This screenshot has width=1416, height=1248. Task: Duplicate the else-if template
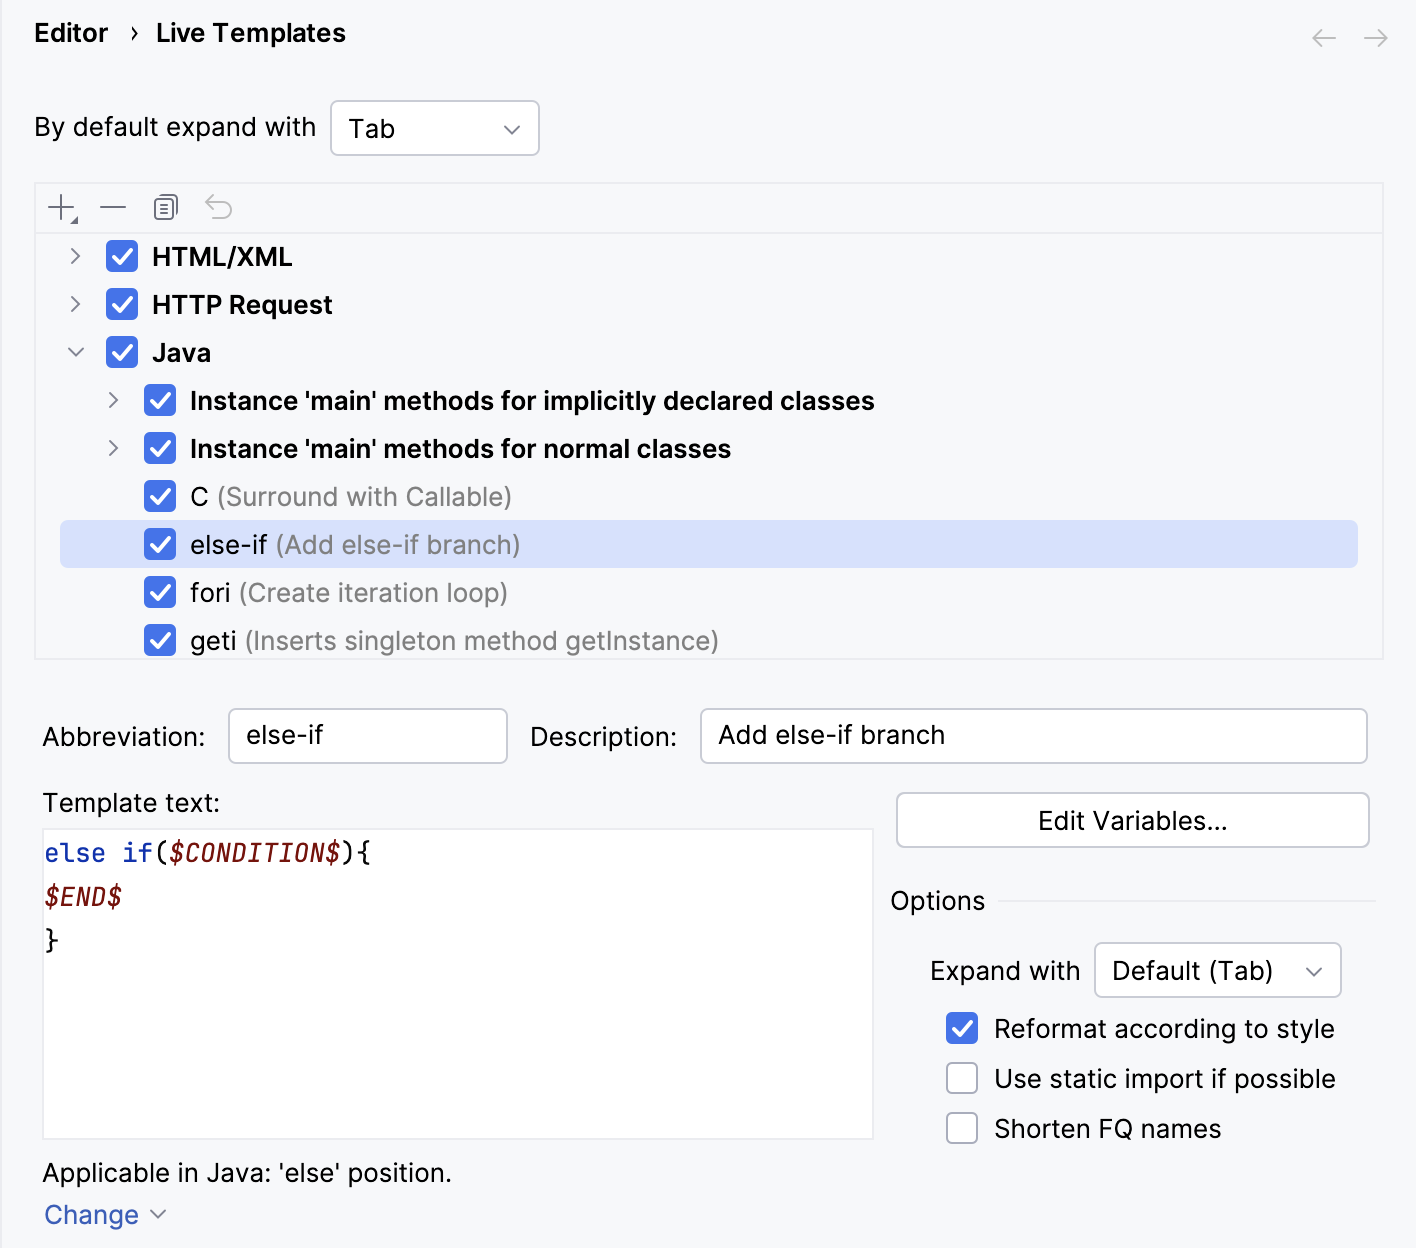click(x=165, y=207)
